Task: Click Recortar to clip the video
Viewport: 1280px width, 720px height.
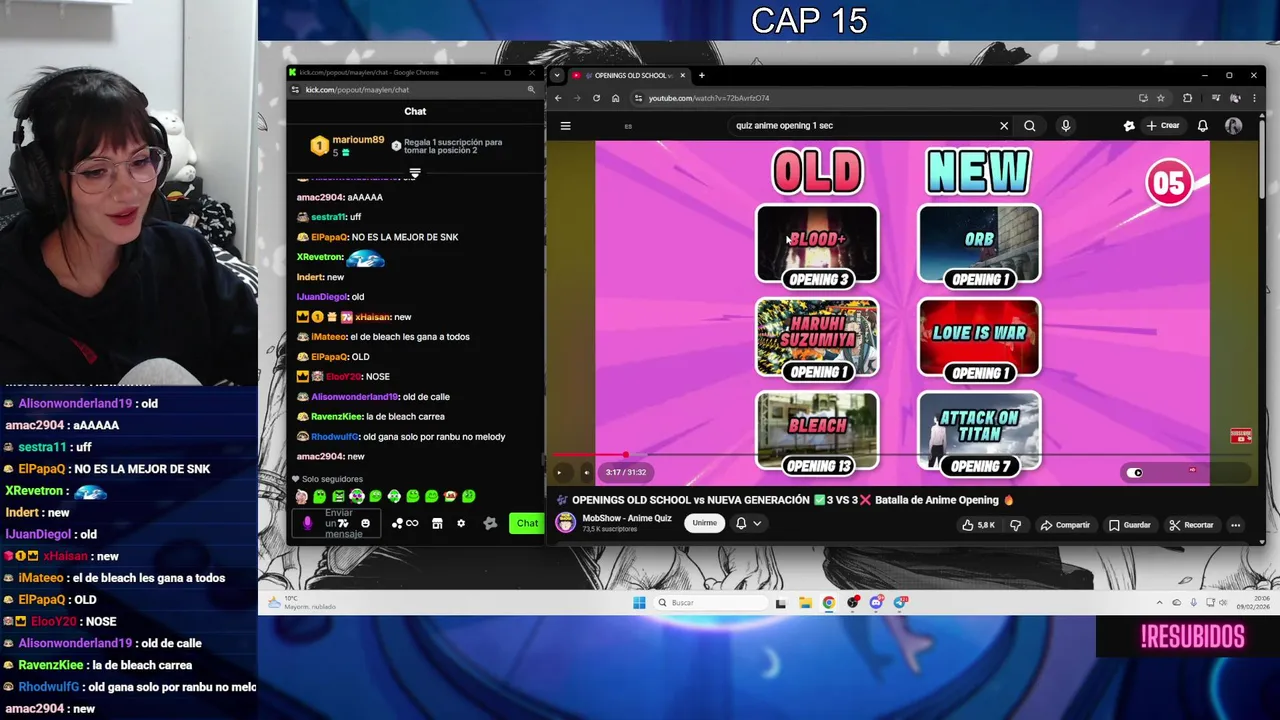Action: [1191, 525]
